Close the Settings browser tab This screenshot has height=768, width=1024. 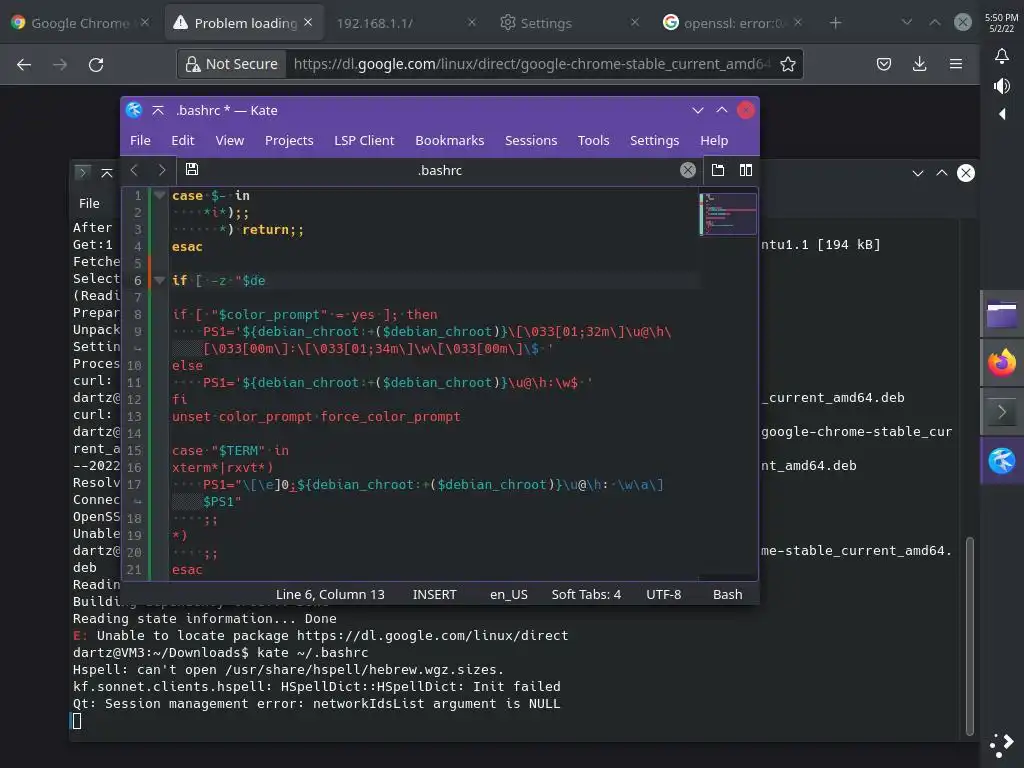(x=635, y=23)
